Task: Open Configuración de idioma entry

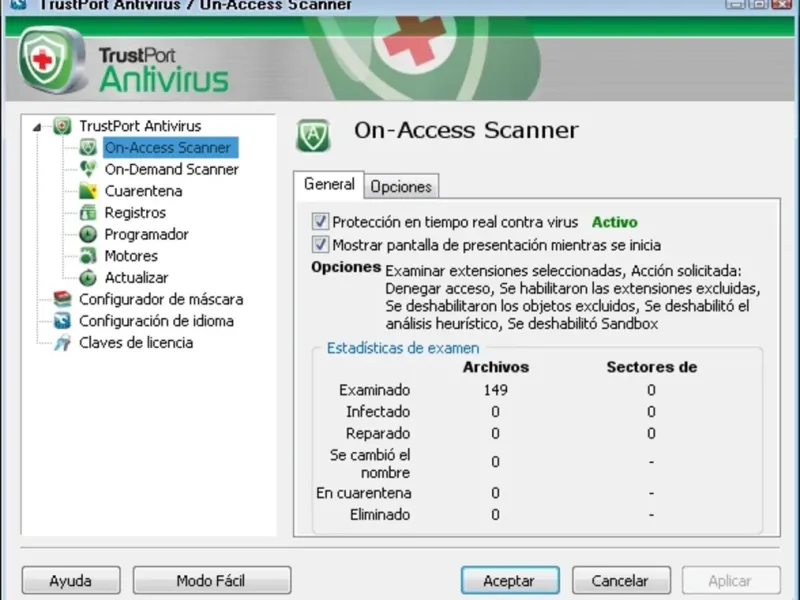Action: (x=156, y=321)
